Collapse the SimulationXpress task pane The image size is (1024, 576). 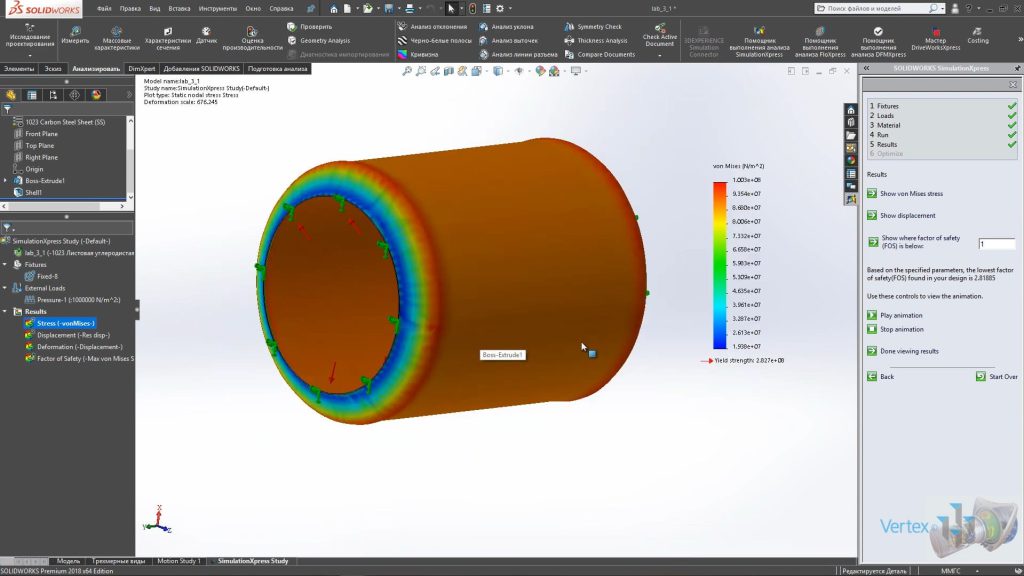867,68
